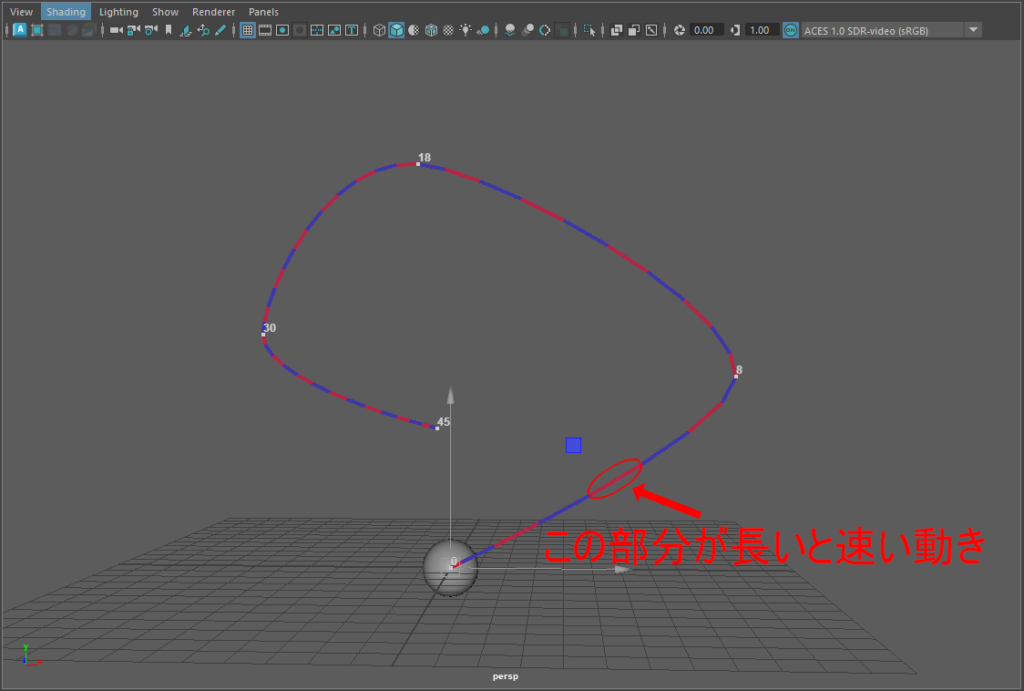Toggle the film gate overlay
This screenshot has height=691, width=1024.
pyautogui.click(x=266, y=30)
